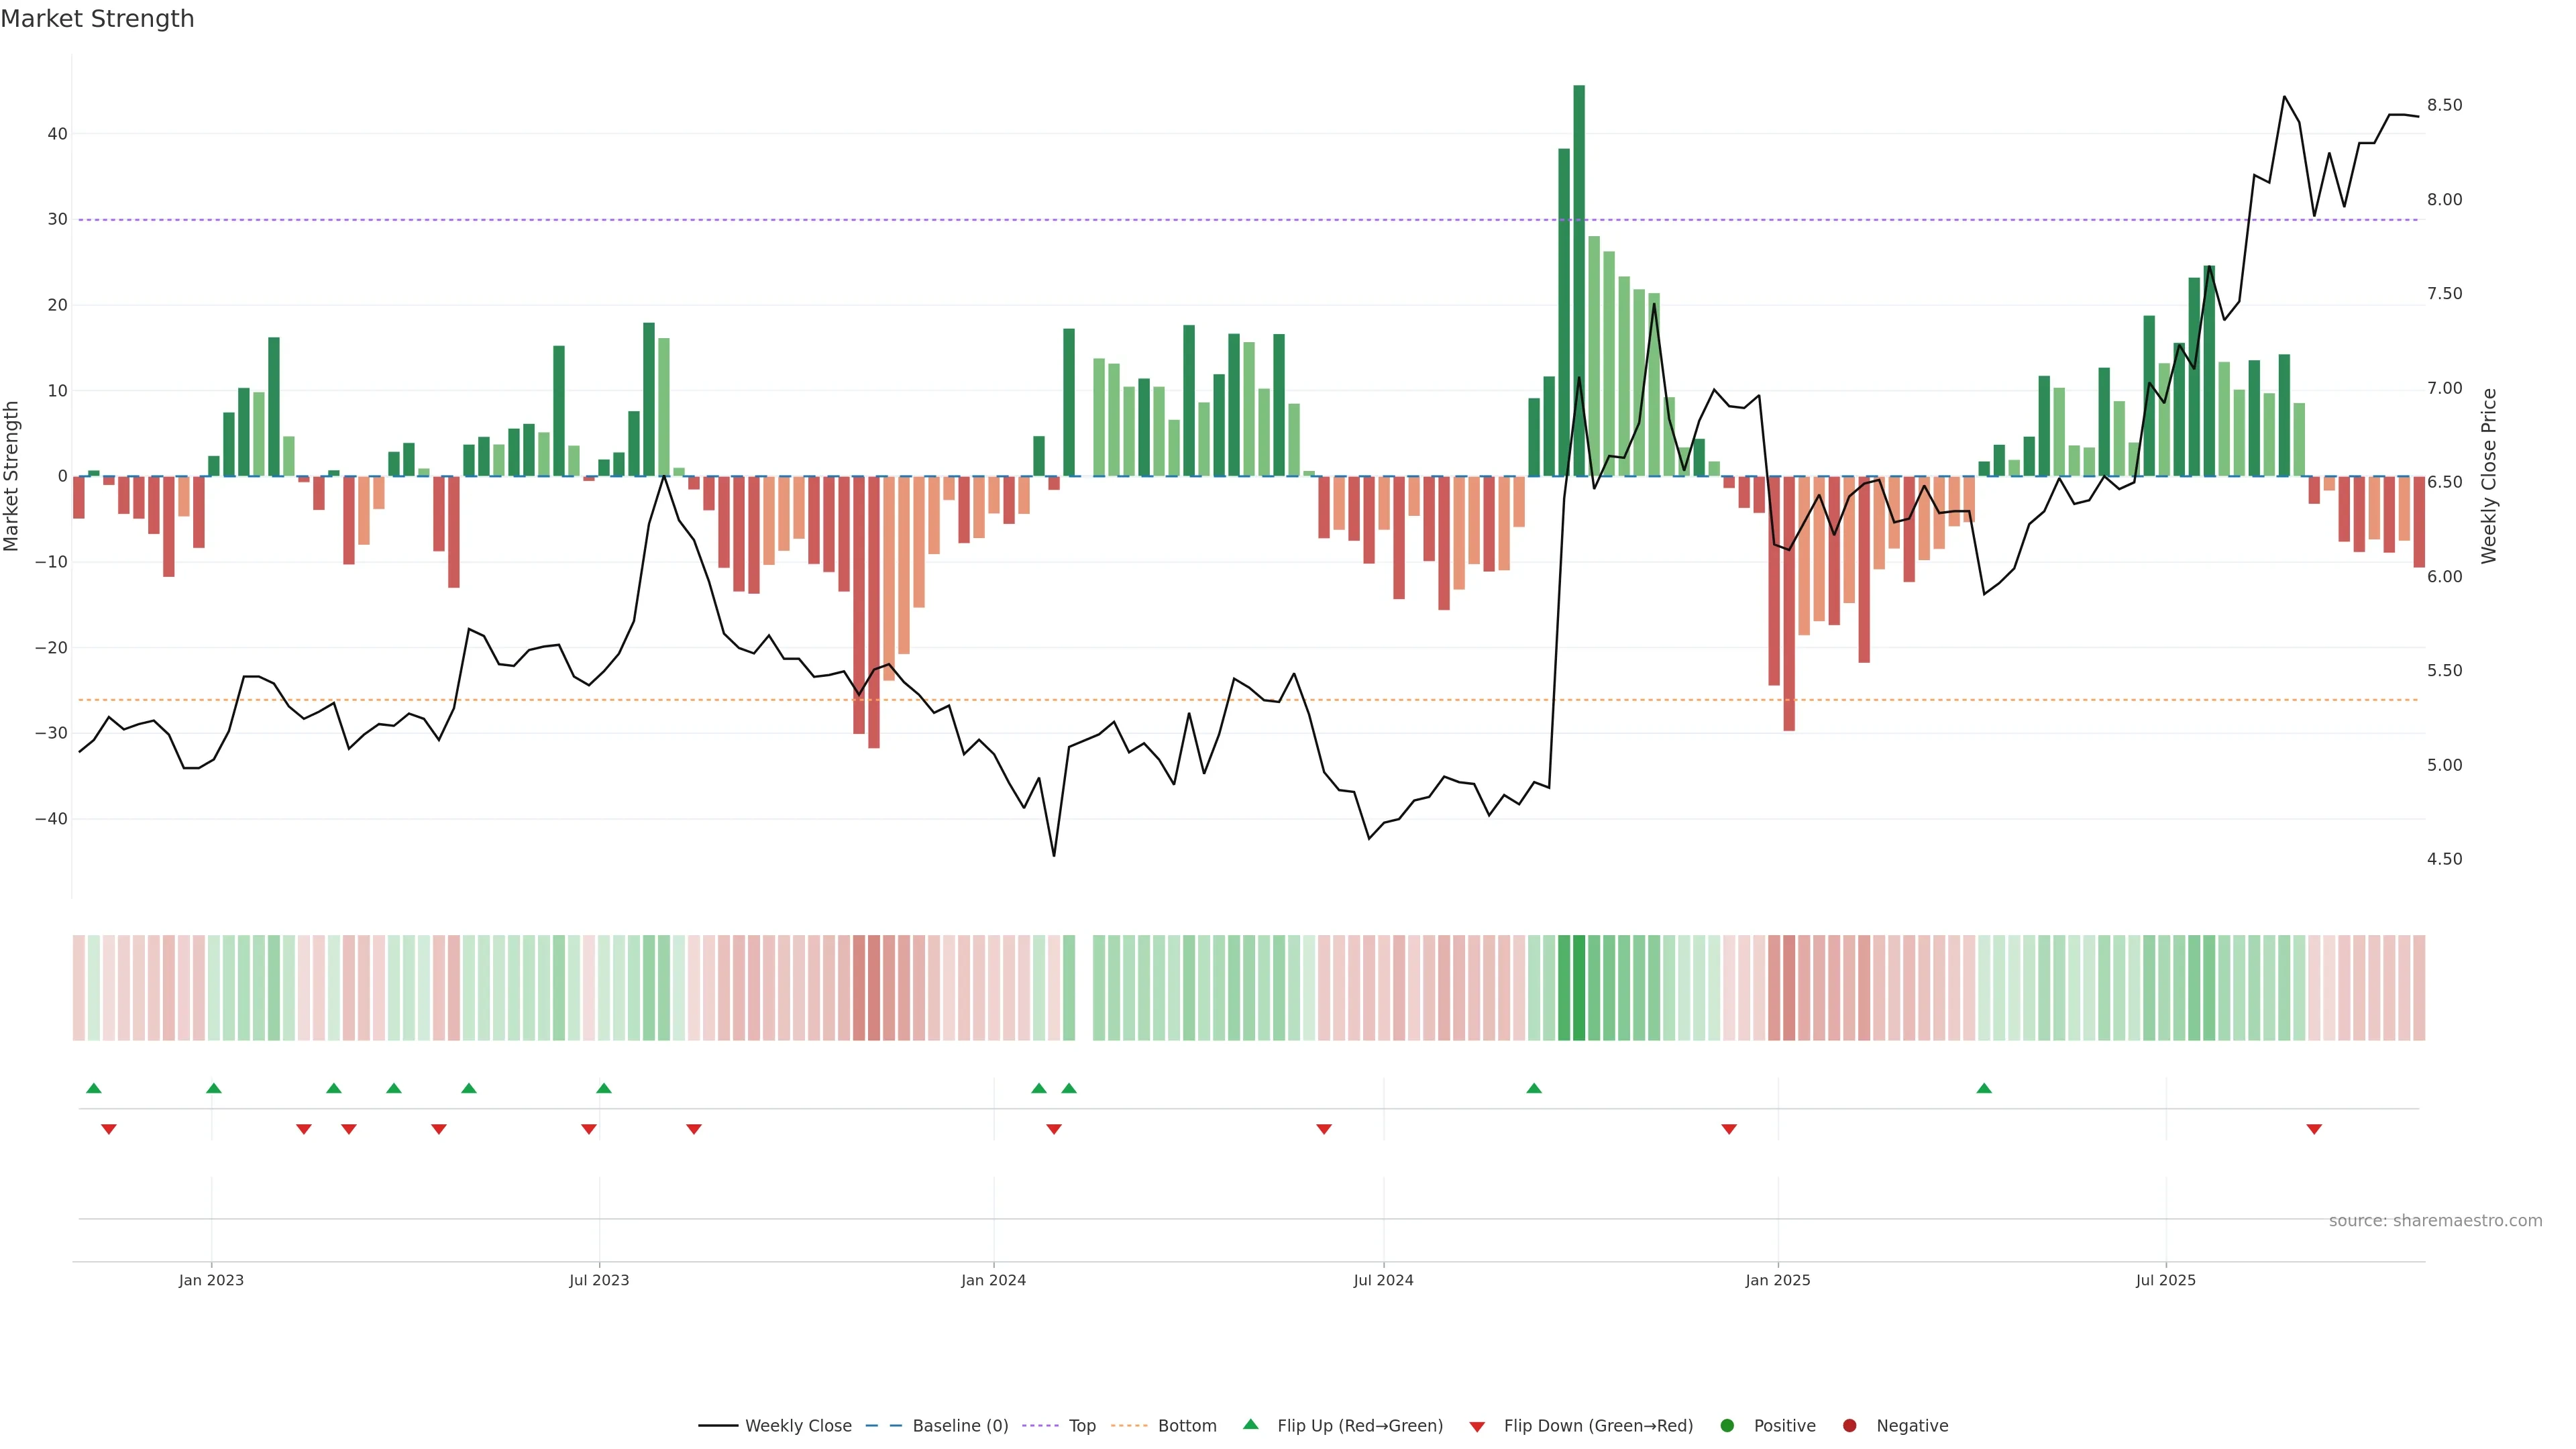Click the 8.50 right axis tick label

point(2444,105)
